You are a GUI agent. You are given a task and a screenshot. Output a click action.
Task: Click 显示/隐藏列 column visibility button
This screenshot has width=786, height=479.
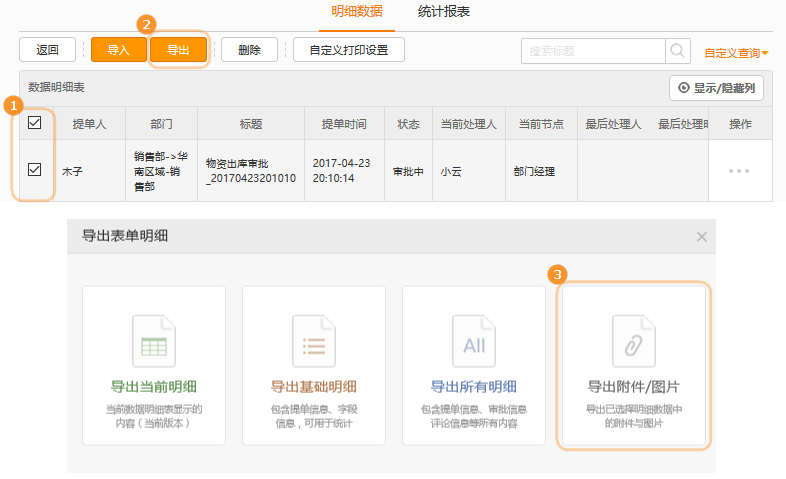tap(716, 88)
